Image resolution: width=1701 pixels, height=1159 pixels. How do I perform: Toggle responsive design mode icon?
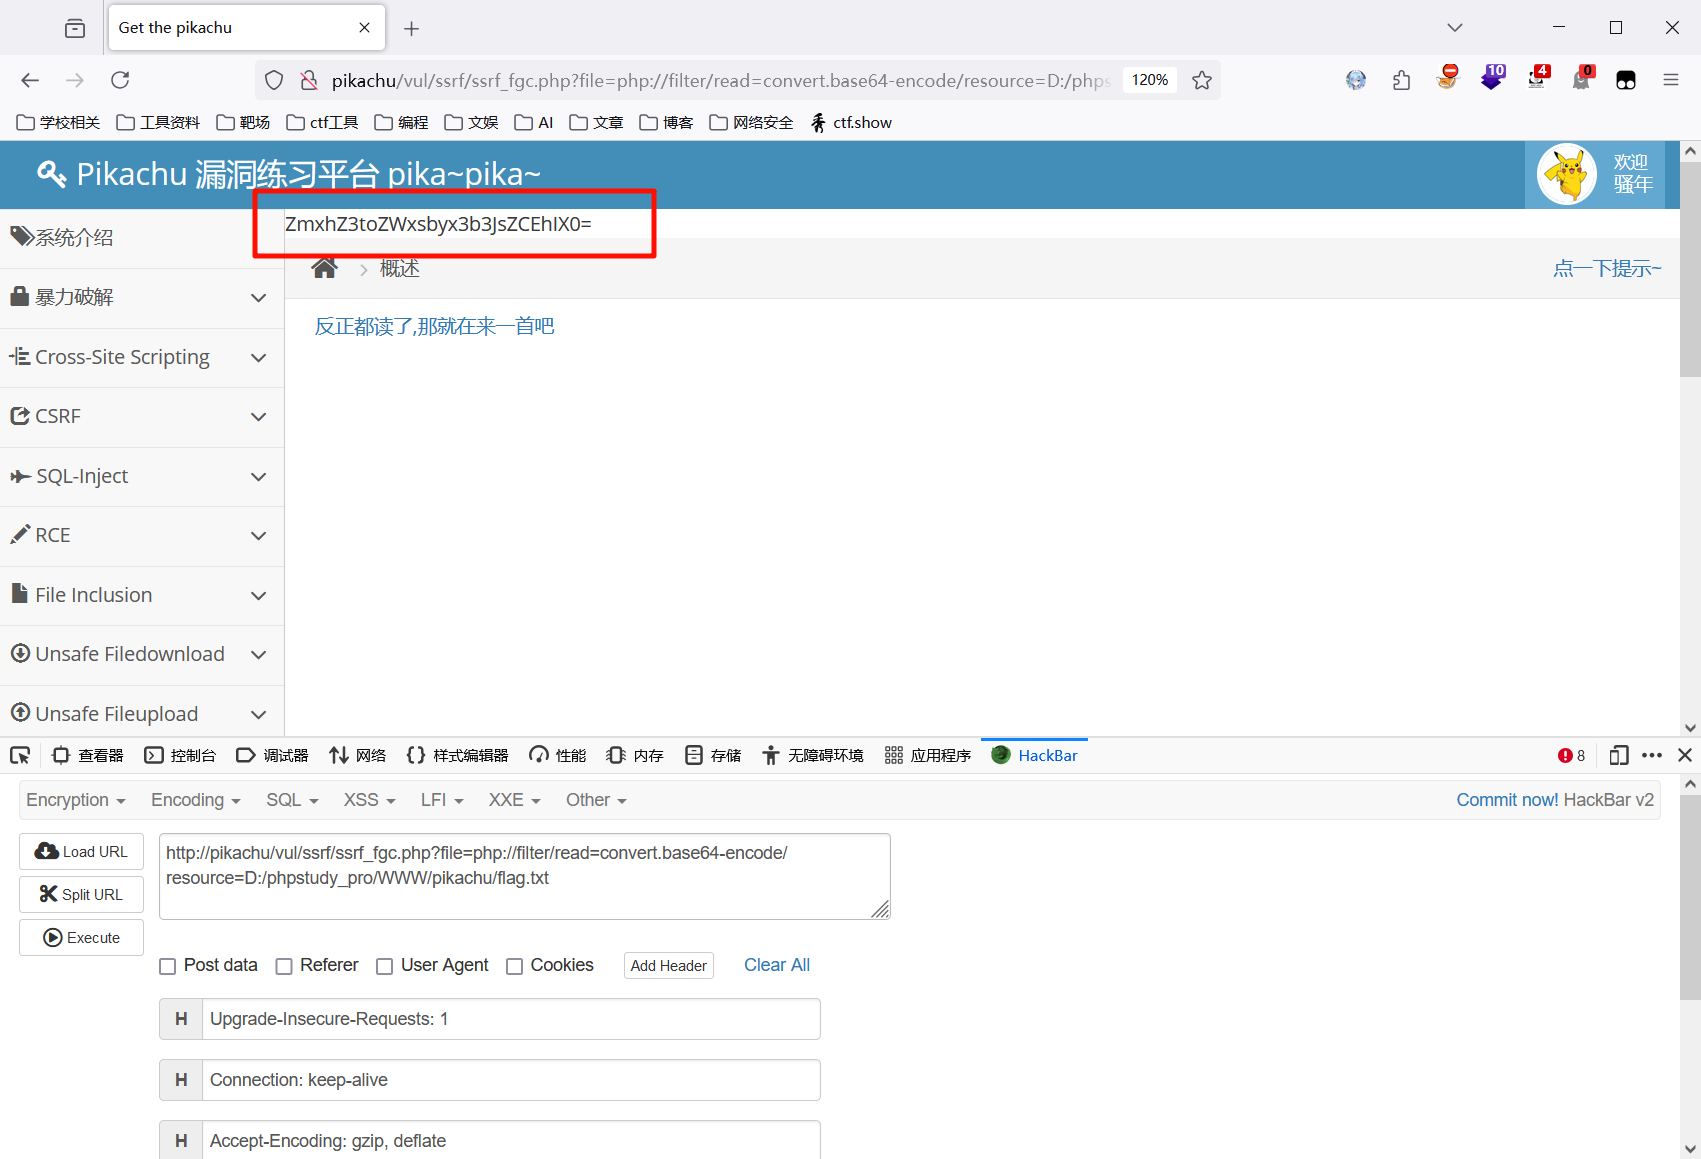[x=1619, y=755]
